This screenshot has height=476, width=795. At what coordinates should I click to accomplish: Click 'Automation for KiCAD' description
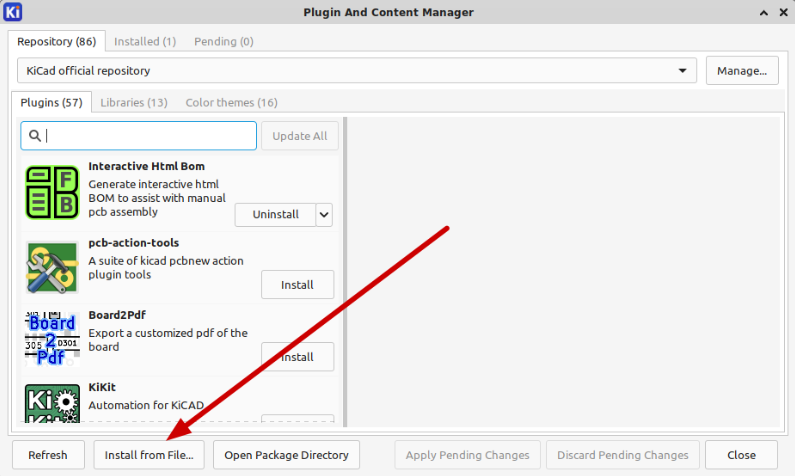[146, 405]
